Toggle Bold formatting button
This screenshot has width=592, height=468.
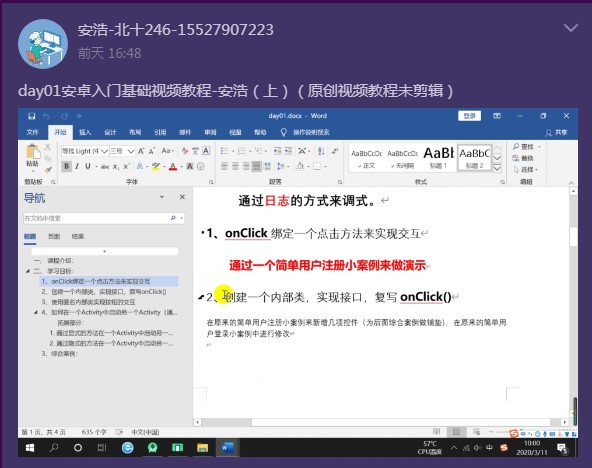66,166
